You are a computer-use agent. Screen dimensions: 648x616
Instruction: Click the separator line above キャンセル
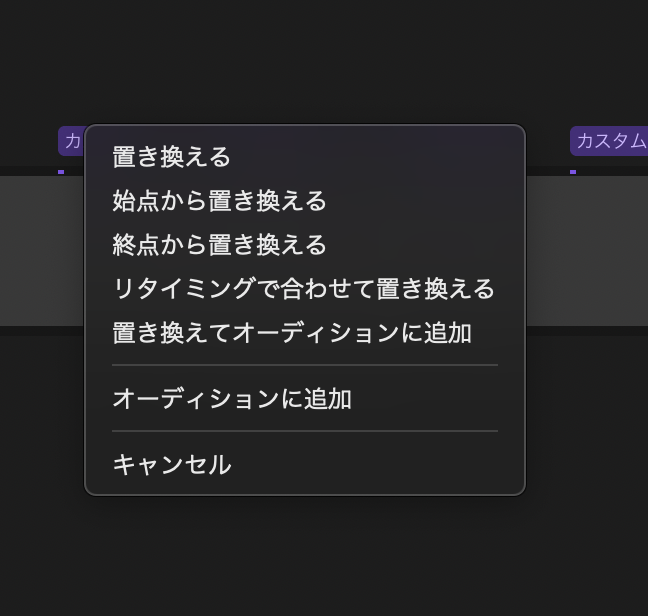pos(304,431)
